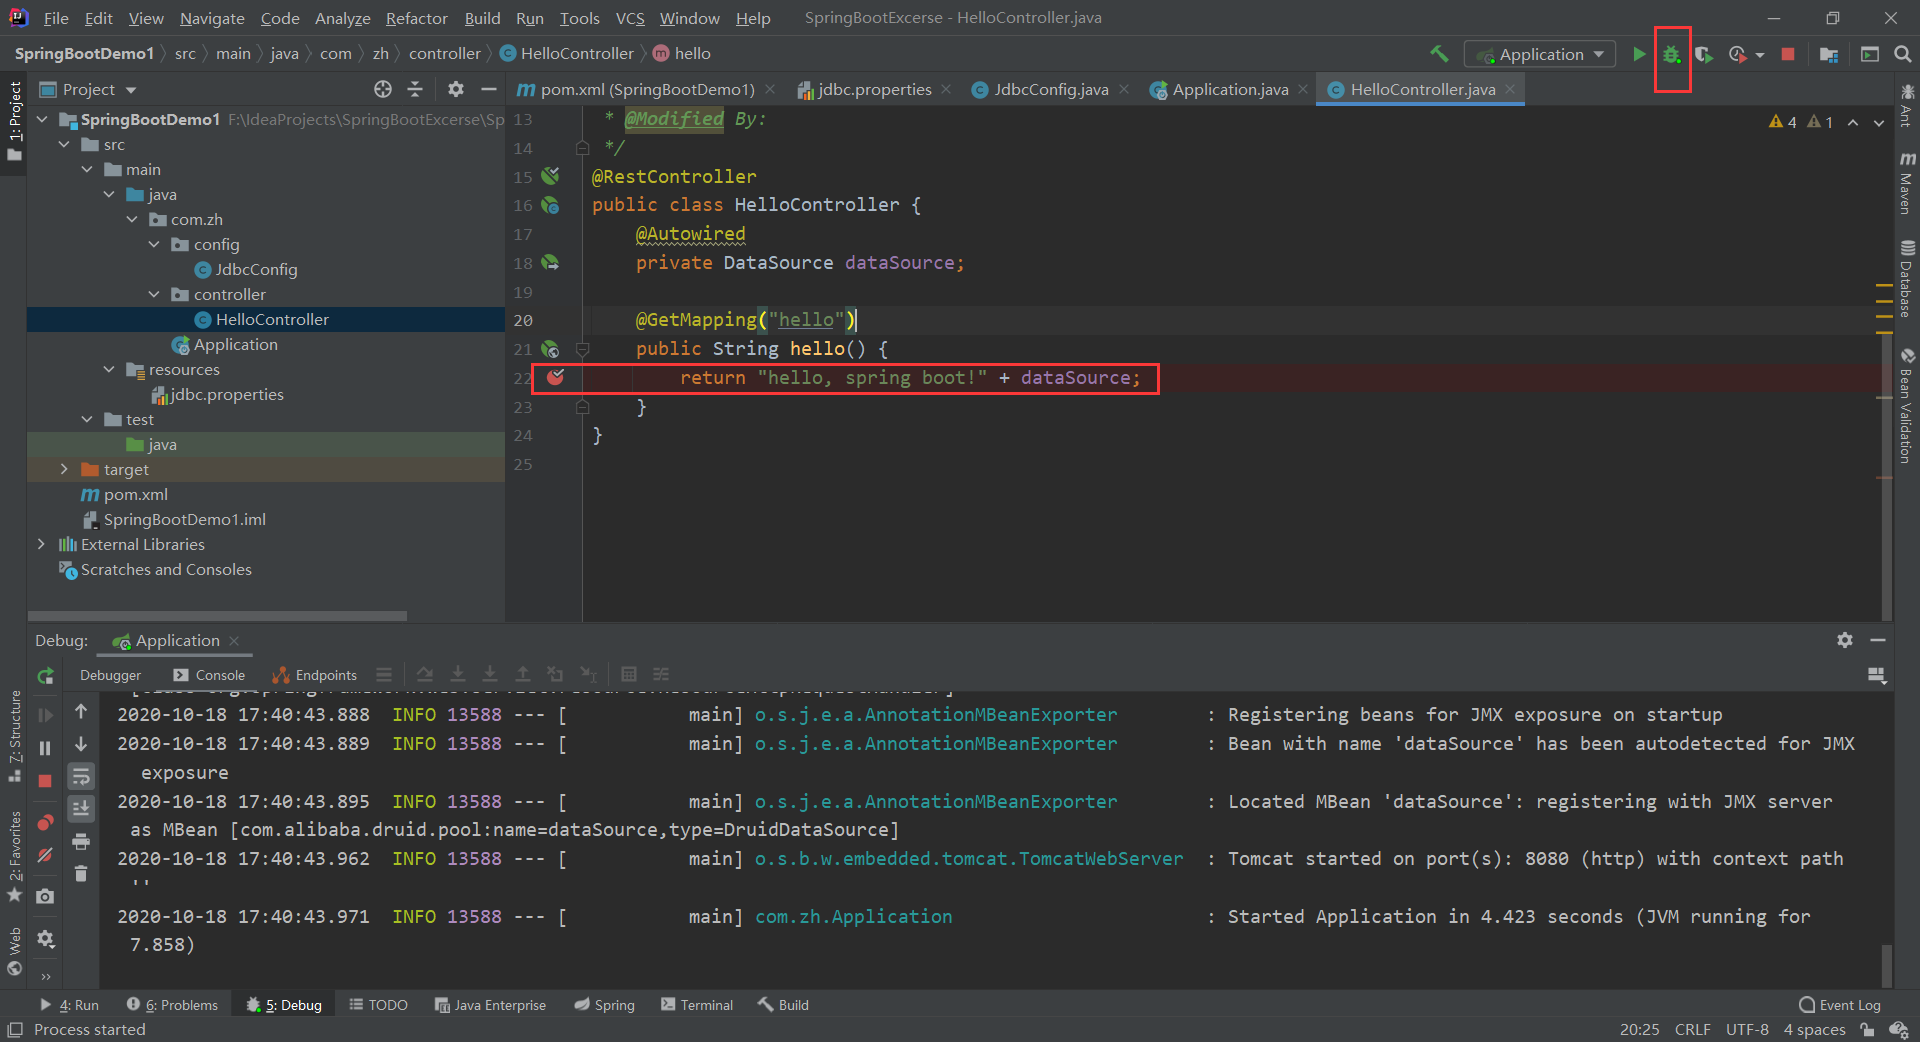Click UTF-8 encoding in status bar

(x=1747, y=1029)
